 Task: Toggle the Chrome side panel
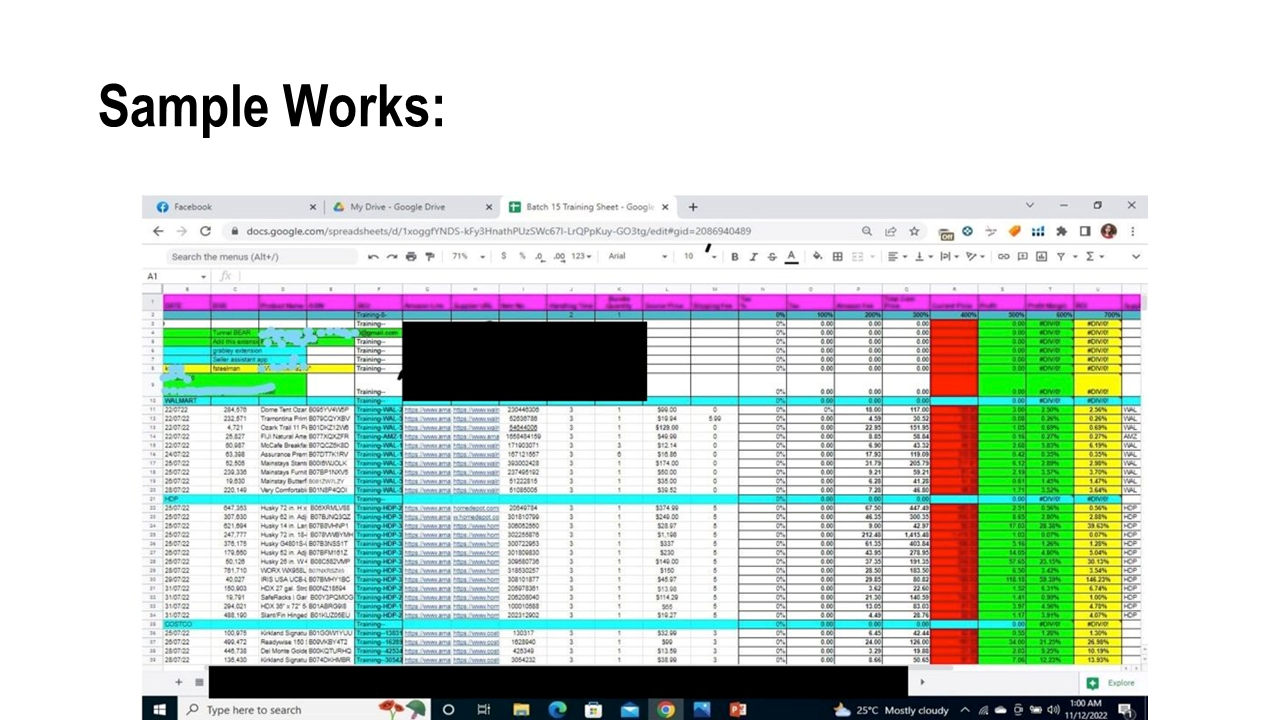(1085, 231)
